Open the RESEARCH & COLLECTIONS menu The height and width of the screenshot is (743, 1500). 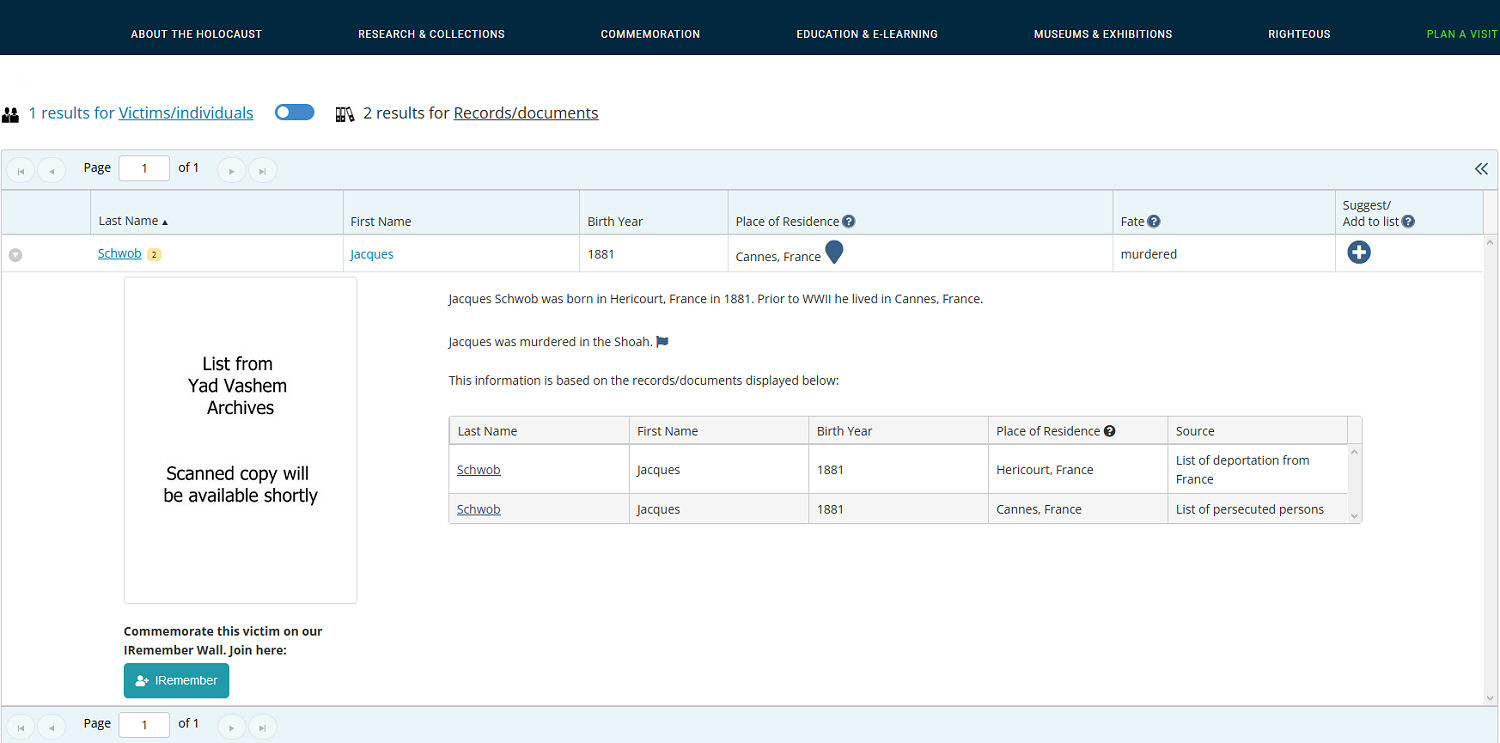tap(431, 33)
